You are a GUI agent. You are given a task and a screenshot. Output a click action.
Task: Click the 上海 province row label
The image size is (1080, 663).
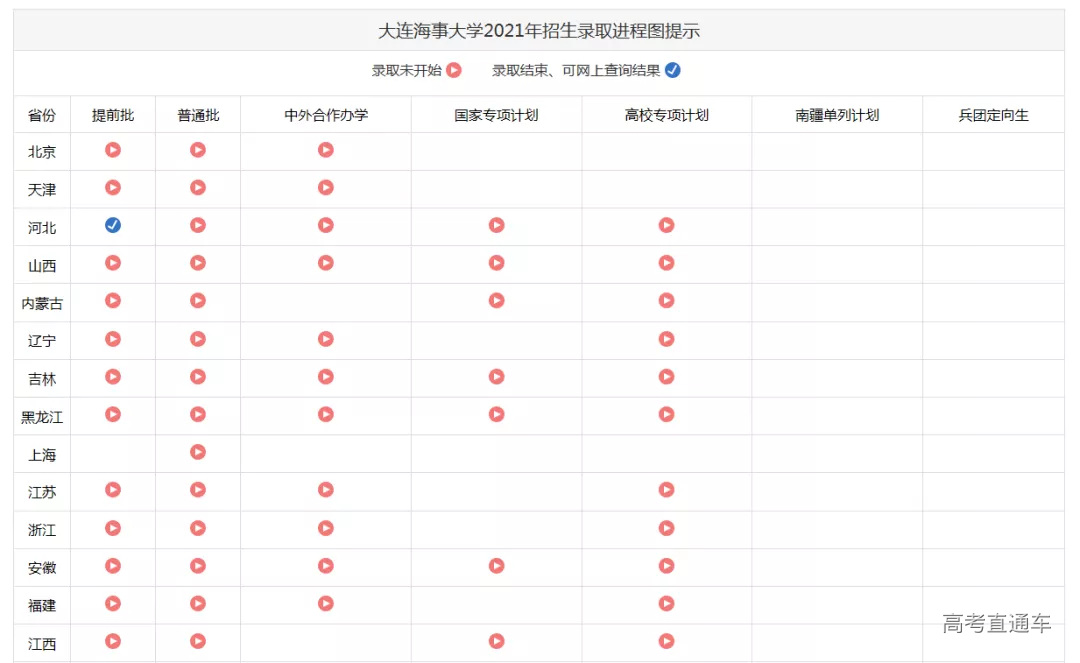[42, 455]
